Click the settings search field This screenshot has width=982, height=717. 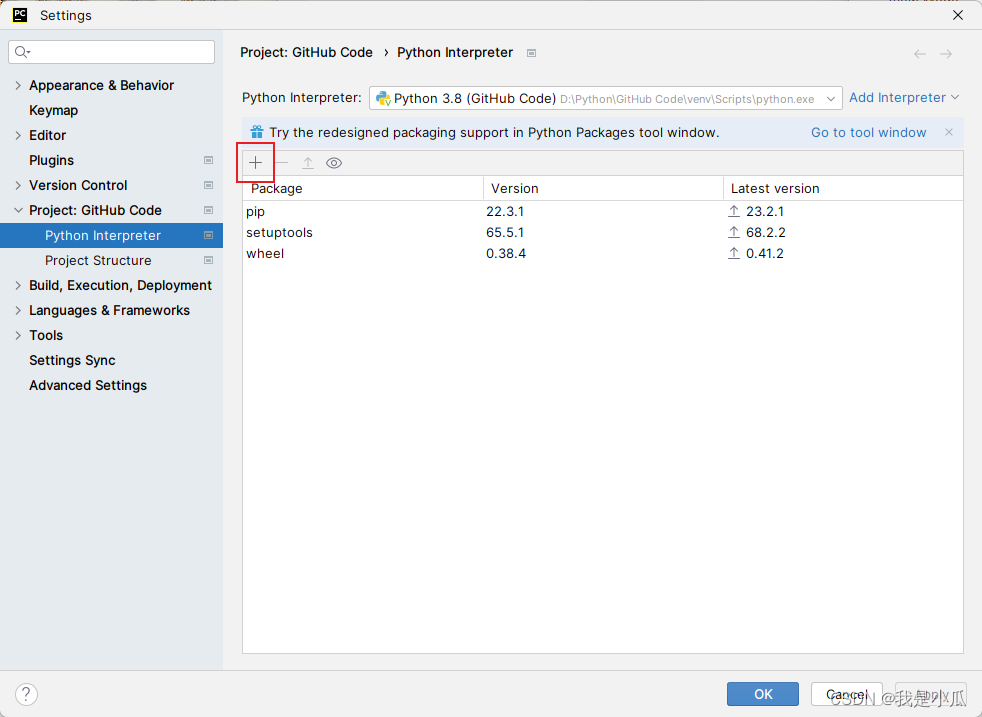(111, 51)
